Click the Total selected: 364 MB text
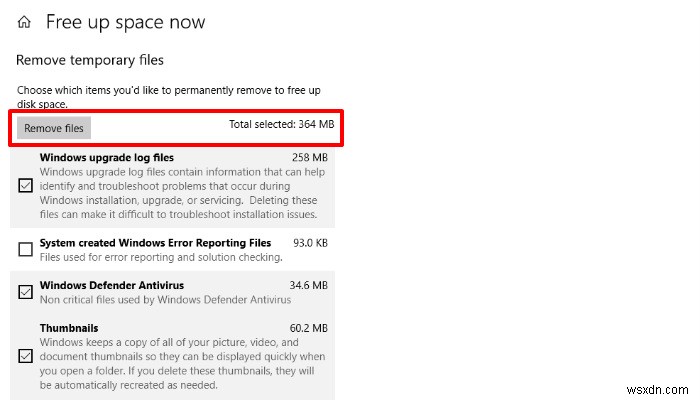Screen dimensions: 700x400 (x=280, y=126)
